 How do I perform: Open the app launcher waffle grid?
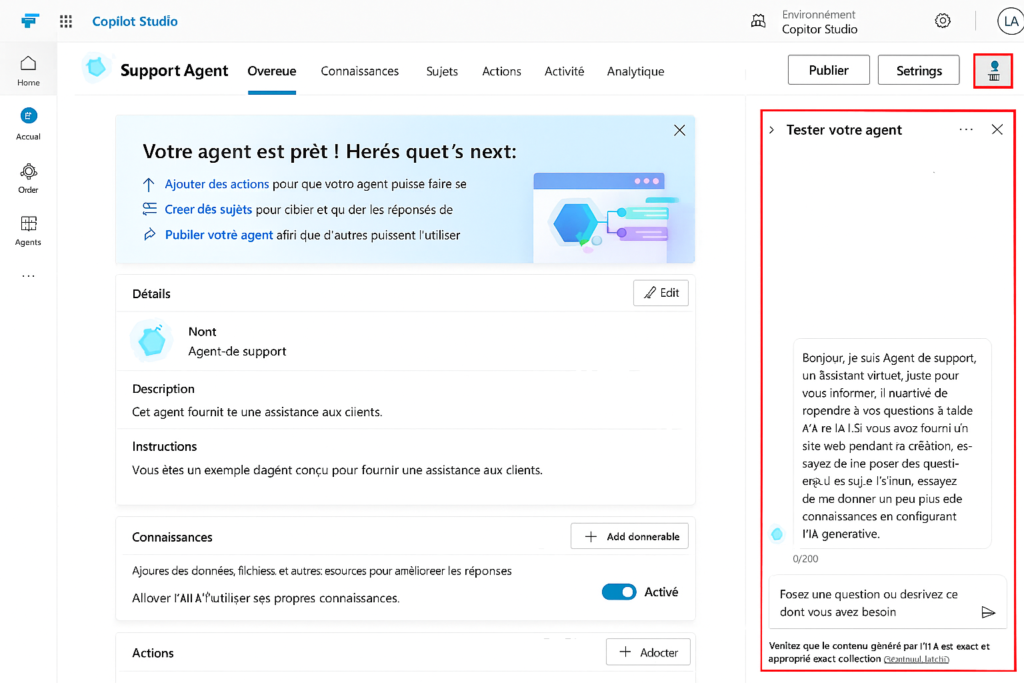click(x=66, y=21)
